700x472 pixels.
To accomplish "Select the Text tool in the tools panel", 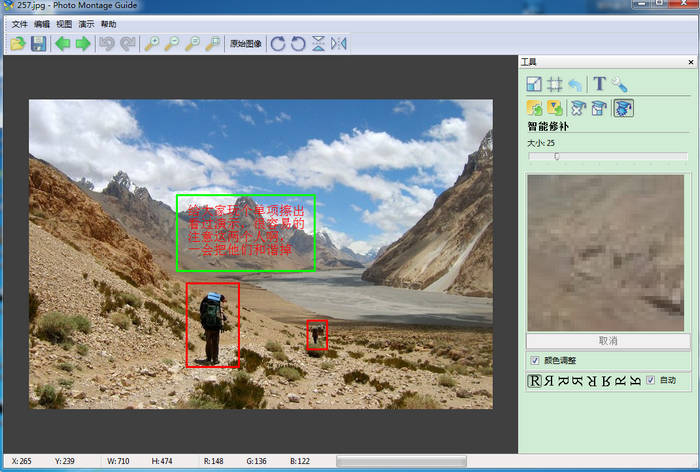I will pos(599,85).
